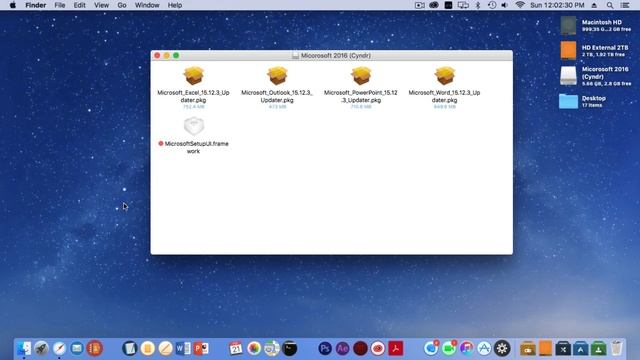This screenshot has height=360, width=640.
Task: Open System Preferences from the Dock
Action: 502,348
